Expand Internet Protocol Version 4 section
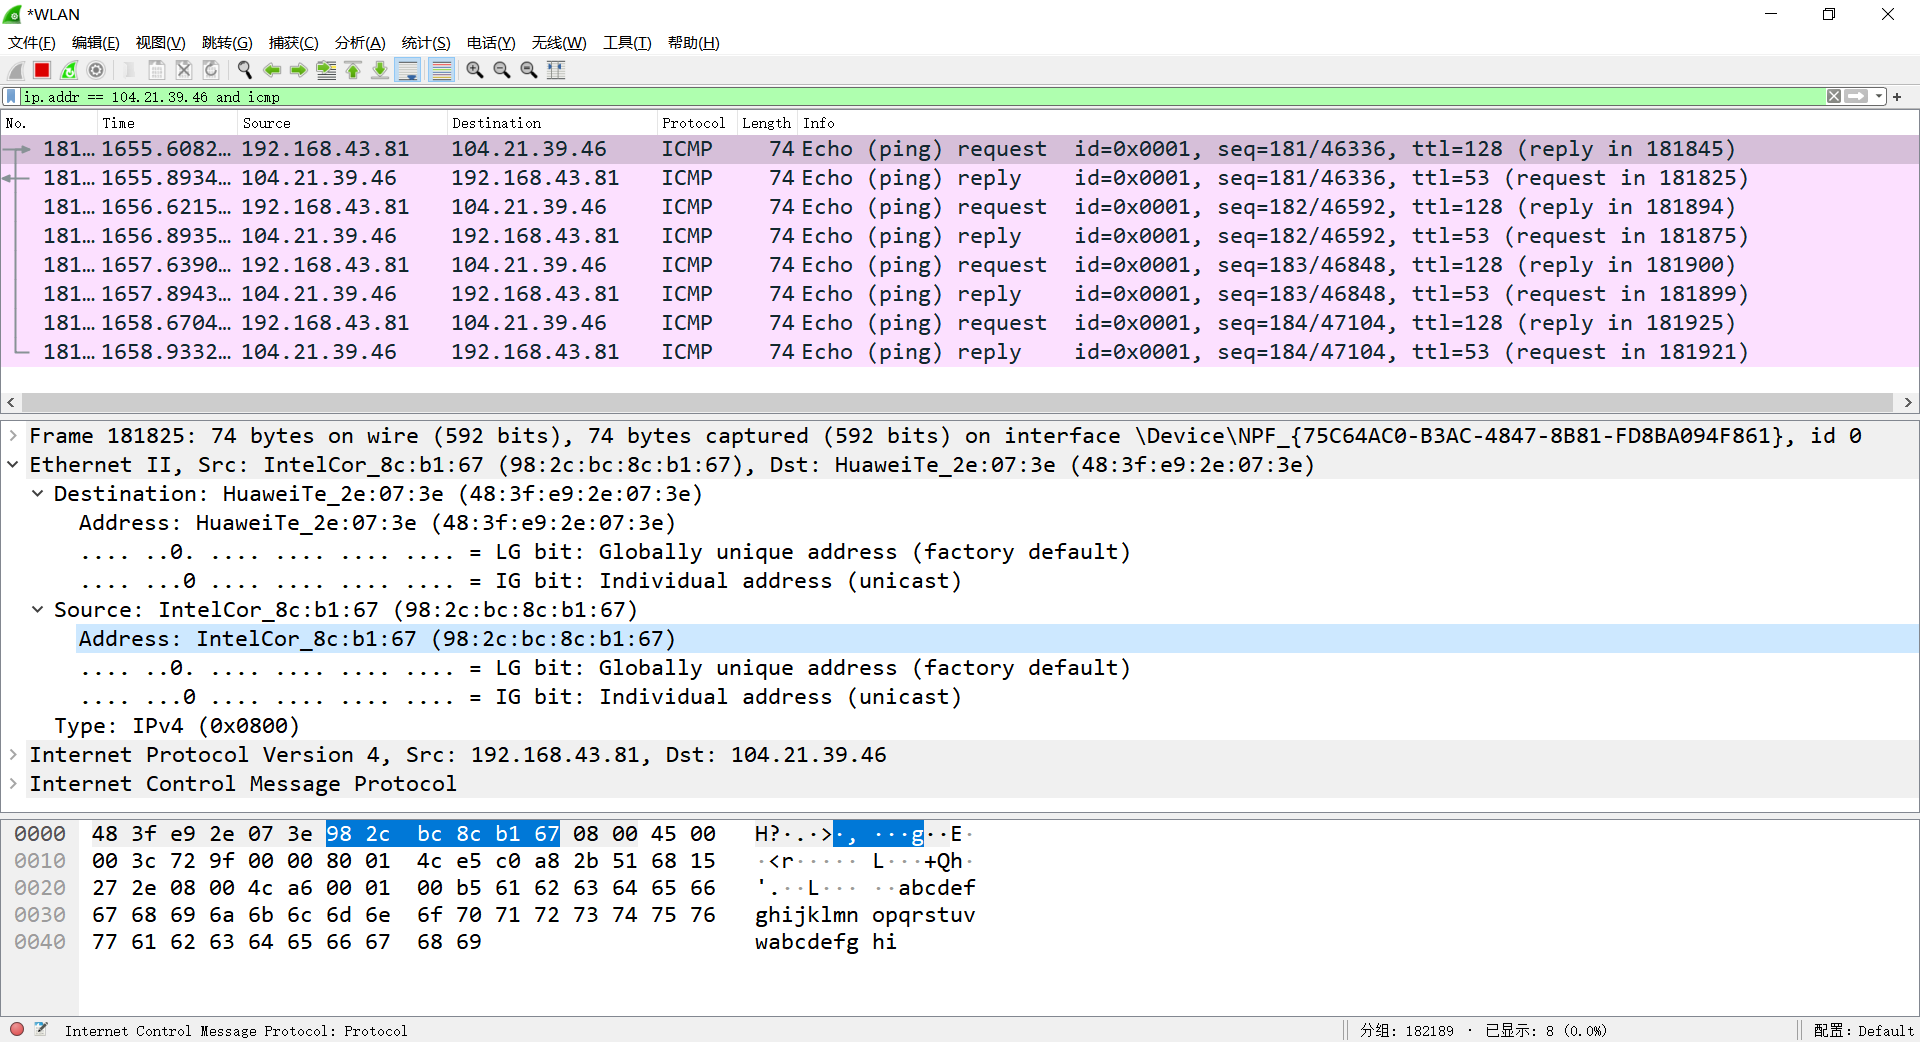Screen dimensions: 1920x1042 point(13,755)
